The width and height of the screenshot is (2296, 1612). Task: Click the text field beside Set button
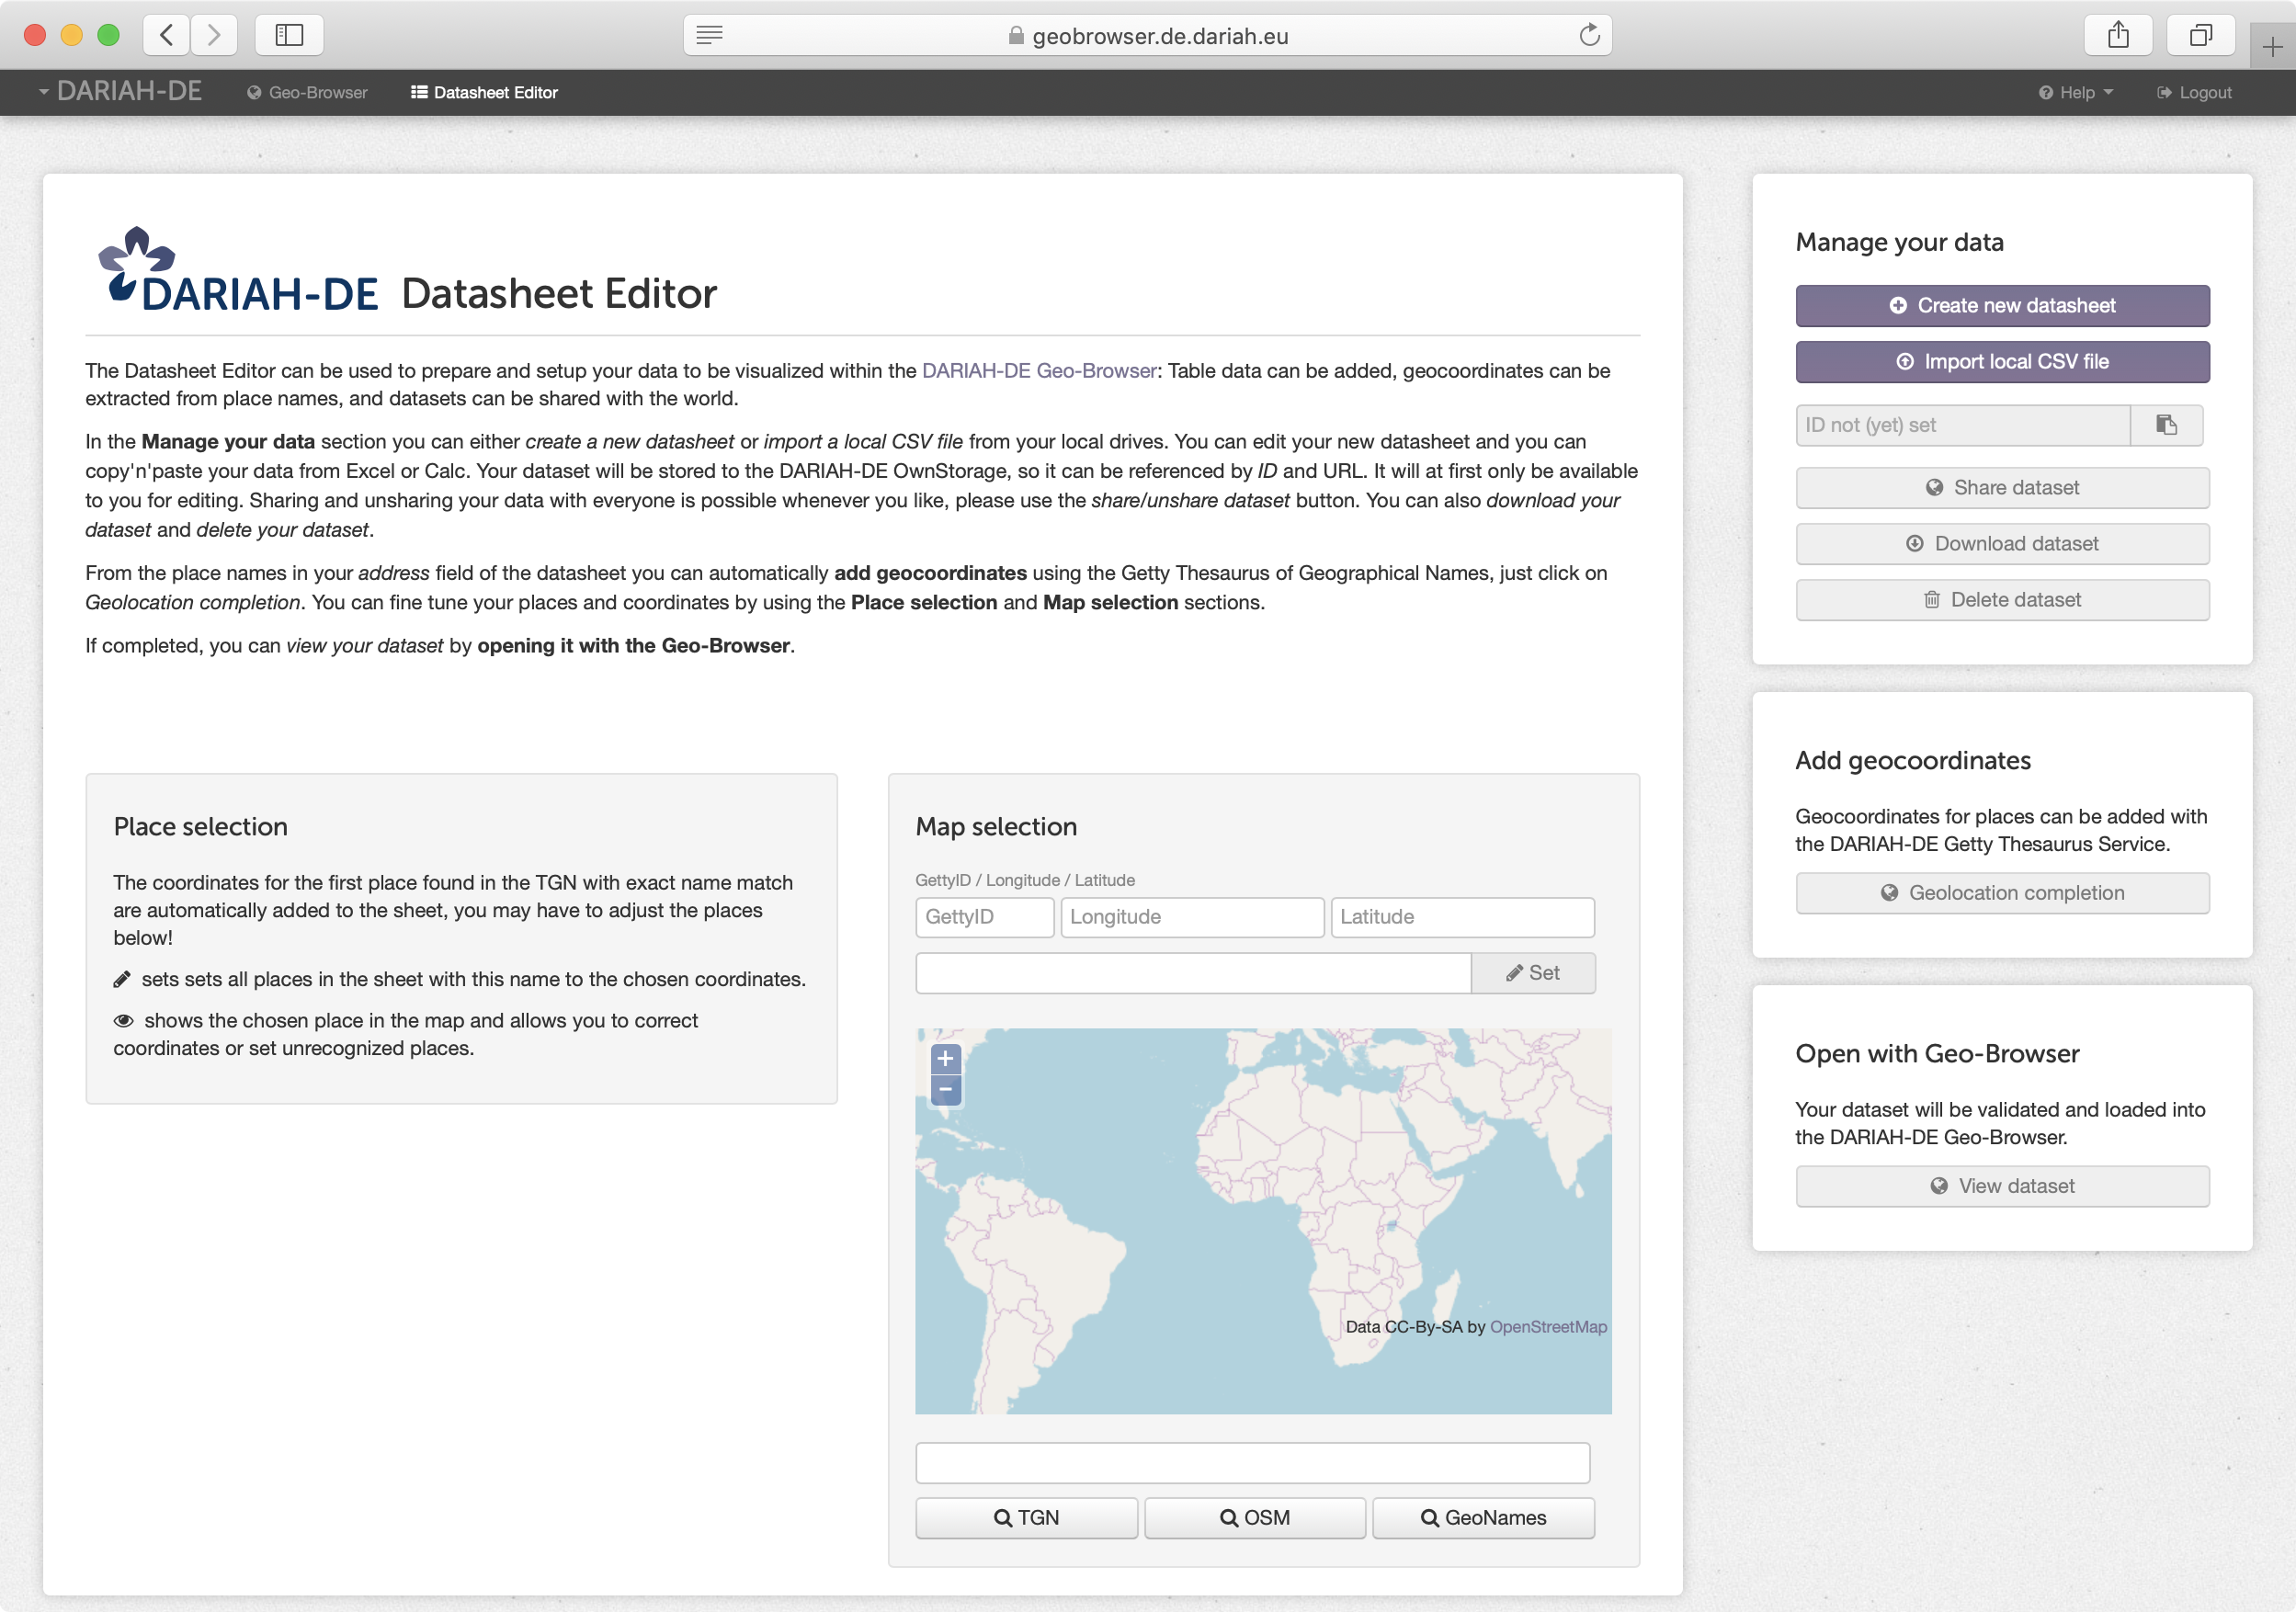coord(1193,973)
